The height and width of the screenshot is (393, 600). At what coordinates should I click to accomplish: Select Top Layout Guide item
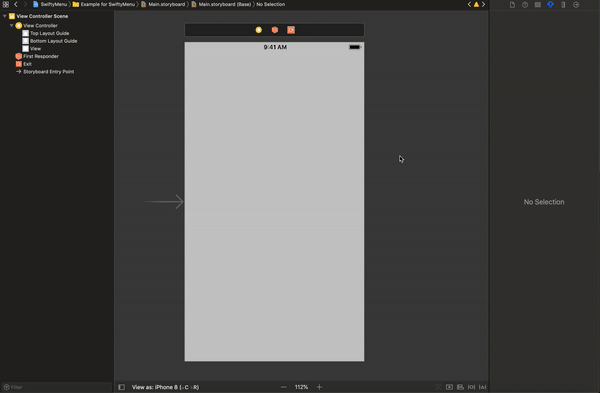pyautogui.click(x=46, y=33)
